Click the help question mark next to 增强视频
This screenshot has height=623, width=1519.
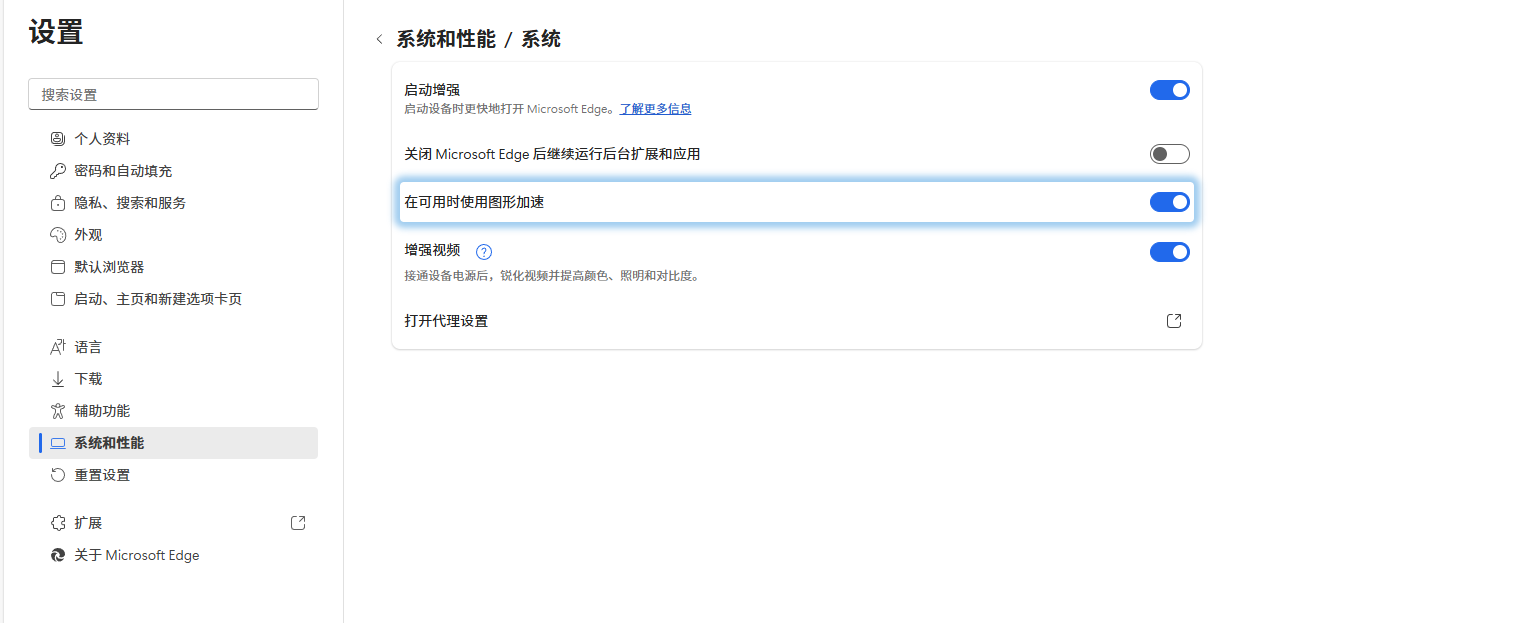484,252
